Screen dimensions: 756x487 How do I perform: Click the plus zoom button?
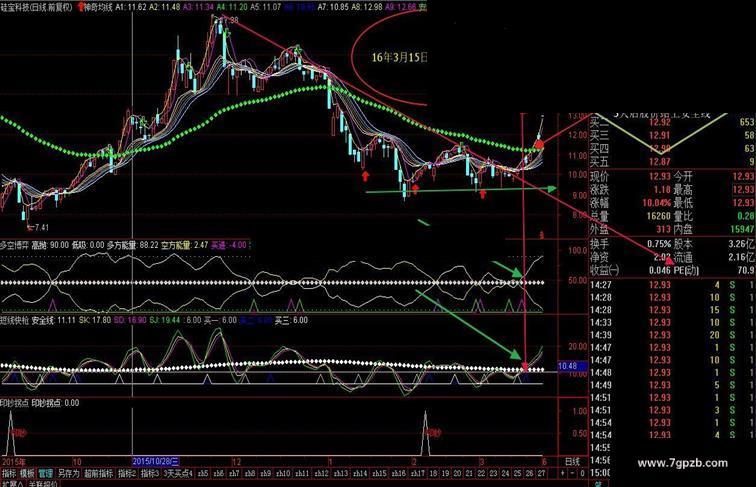click(563, 473)
